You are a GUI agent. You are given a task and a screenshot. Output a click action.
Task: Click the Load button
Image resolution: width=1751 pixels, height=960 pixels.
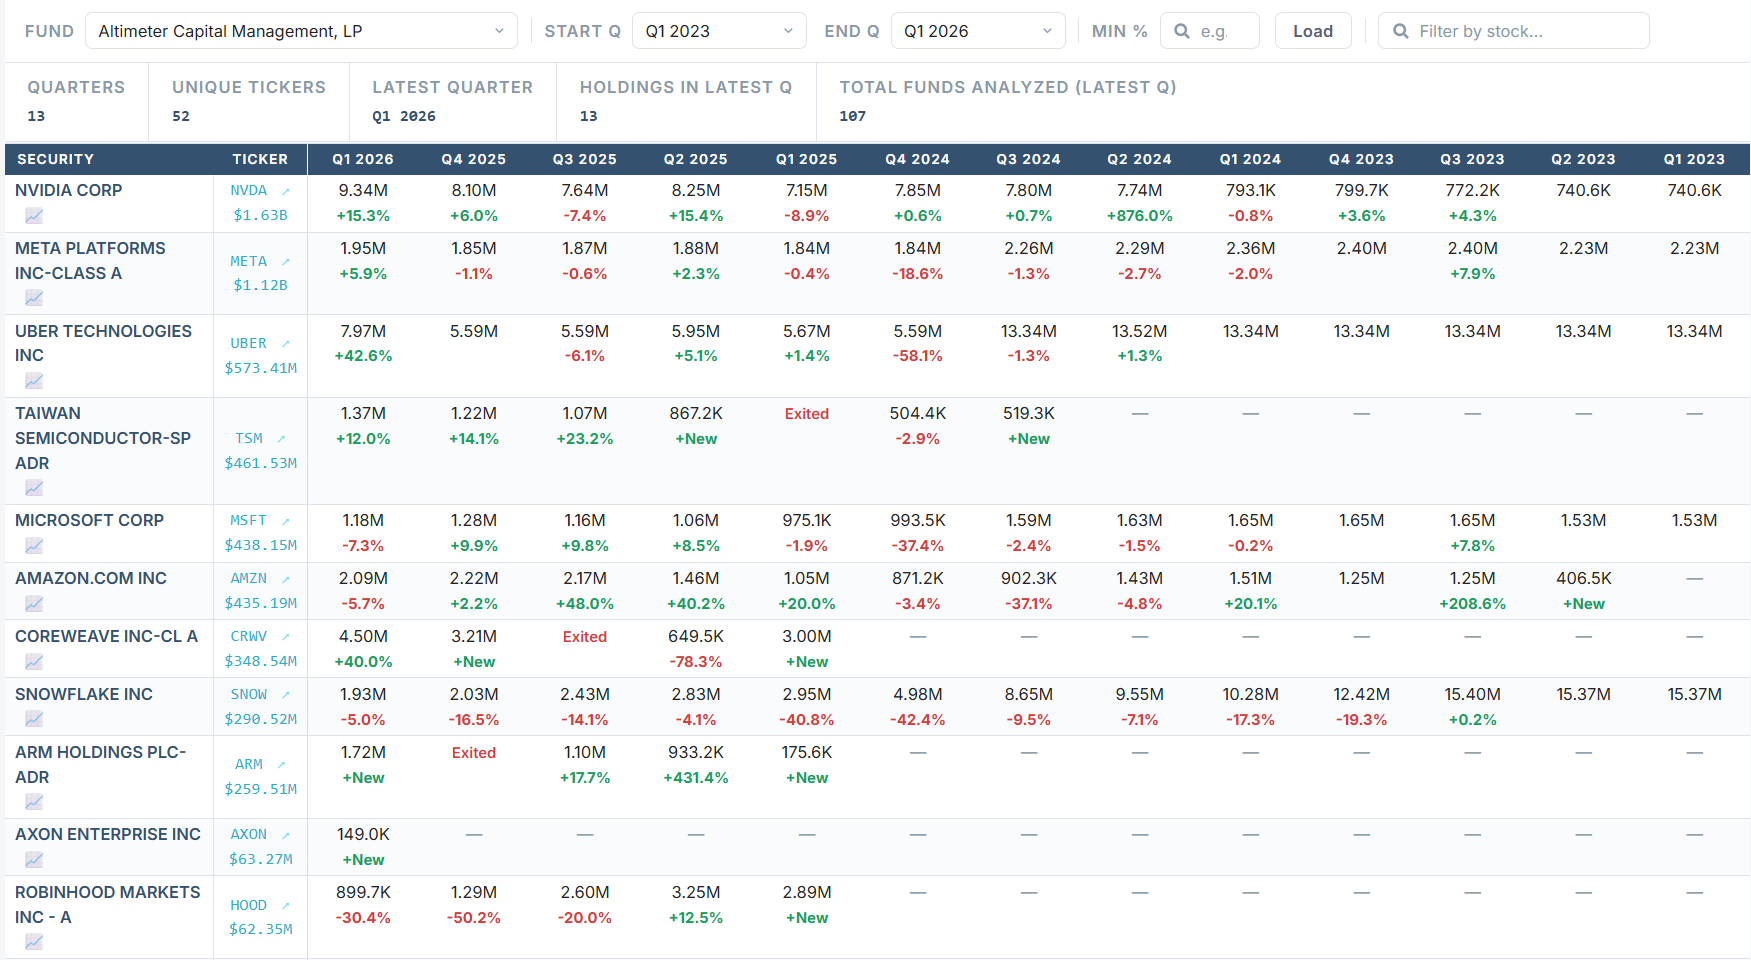click(x=1313, y=31)
